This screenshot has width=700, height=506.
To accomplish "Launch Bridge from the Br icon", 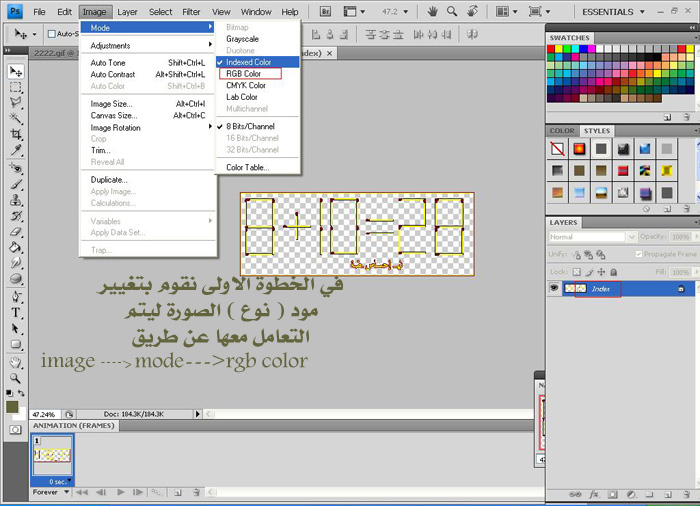I will click(x=325, y=12).
